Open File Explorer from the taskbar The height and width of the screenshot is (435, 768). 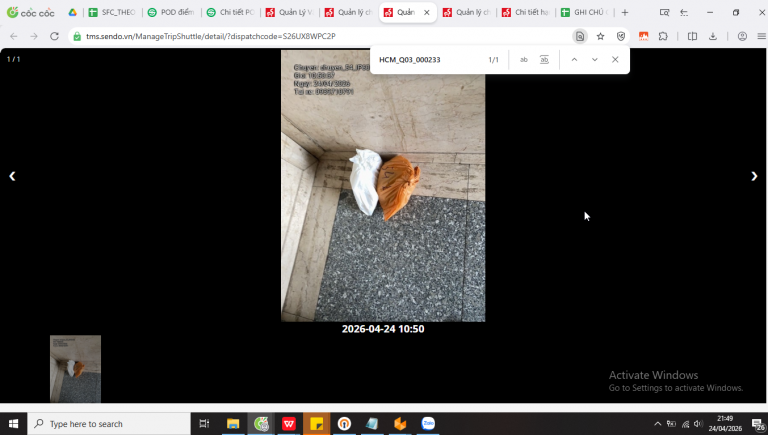233,424
